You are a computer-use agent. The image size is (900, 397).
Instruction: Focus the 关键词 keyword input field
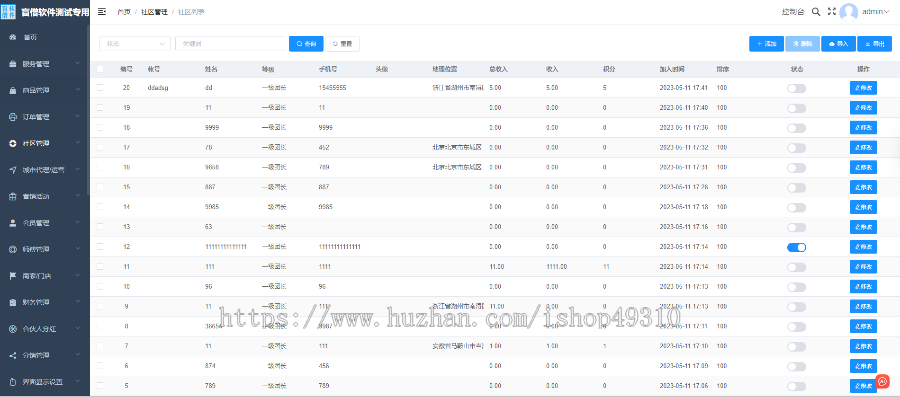point(230,44)
